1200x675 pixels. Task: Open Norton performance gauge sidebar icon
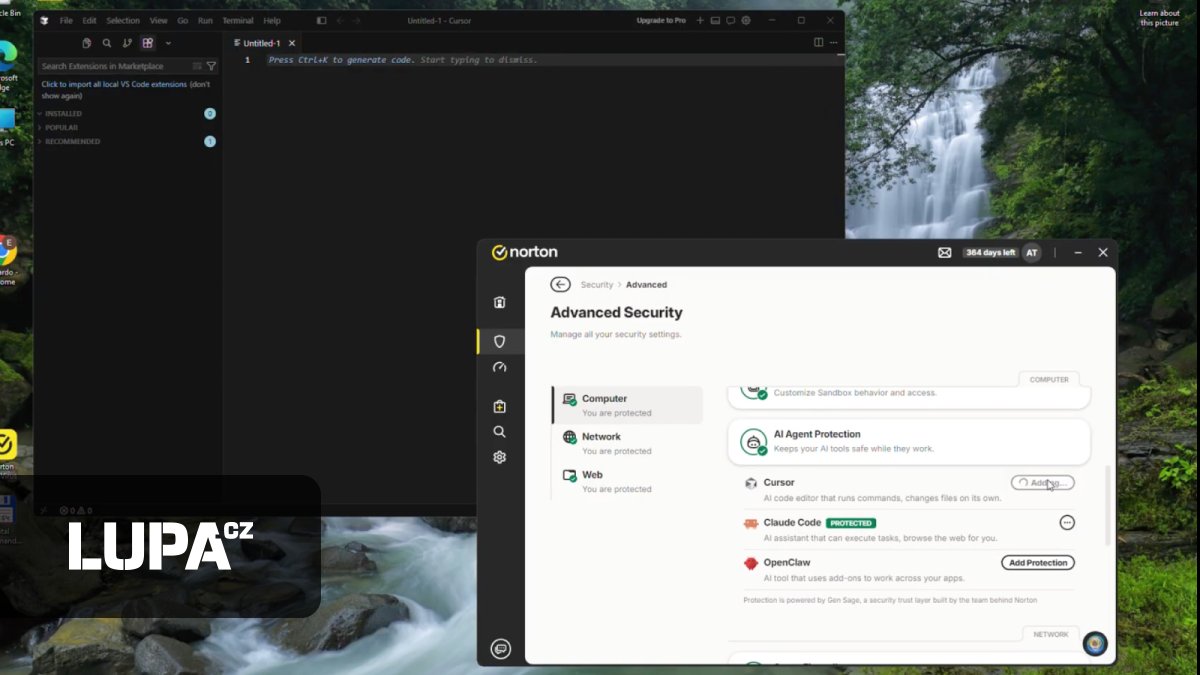[x=500, y=368]
